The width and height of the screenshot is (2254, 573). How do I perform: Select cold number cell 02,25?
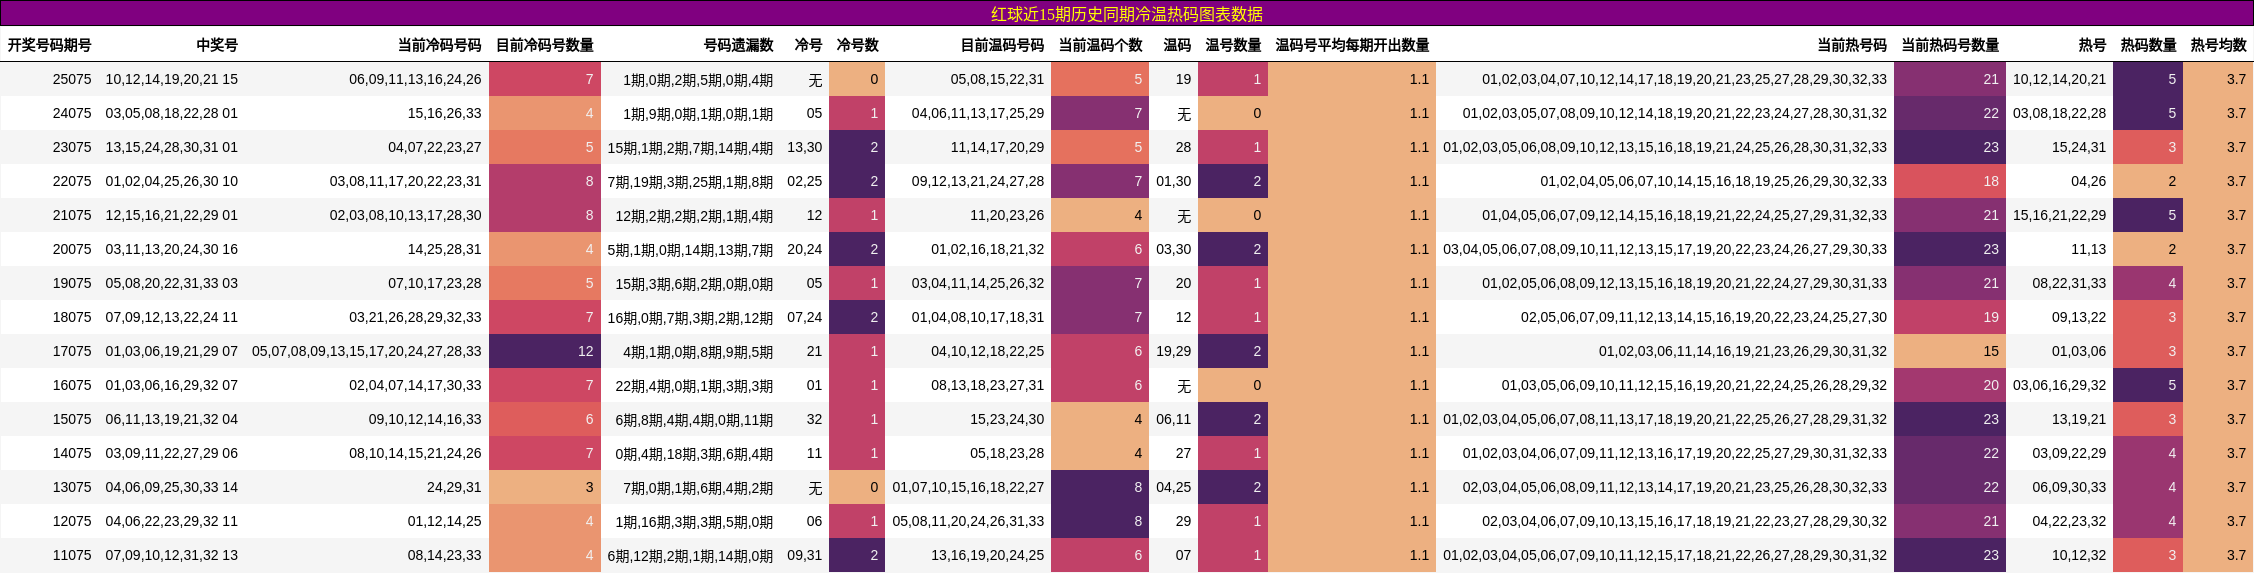point(804,181)
